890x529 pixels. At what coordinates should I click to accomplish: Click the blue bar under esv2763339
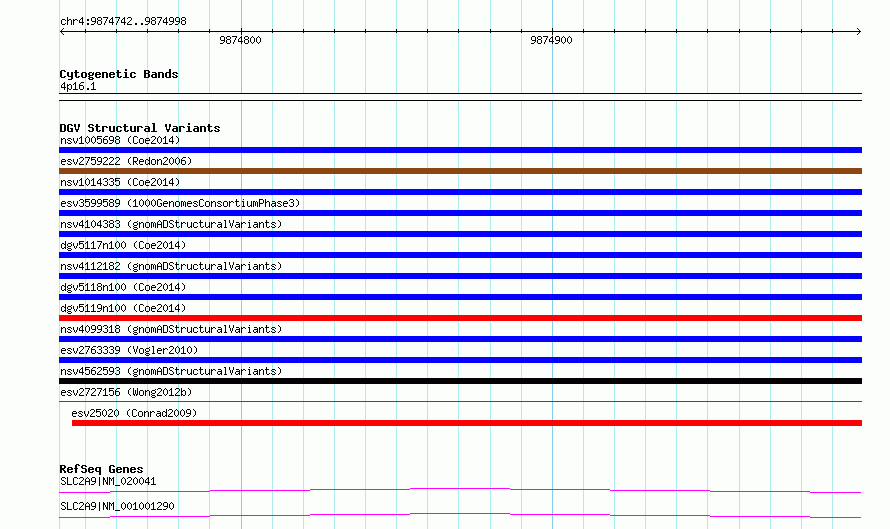pos(460,360)
